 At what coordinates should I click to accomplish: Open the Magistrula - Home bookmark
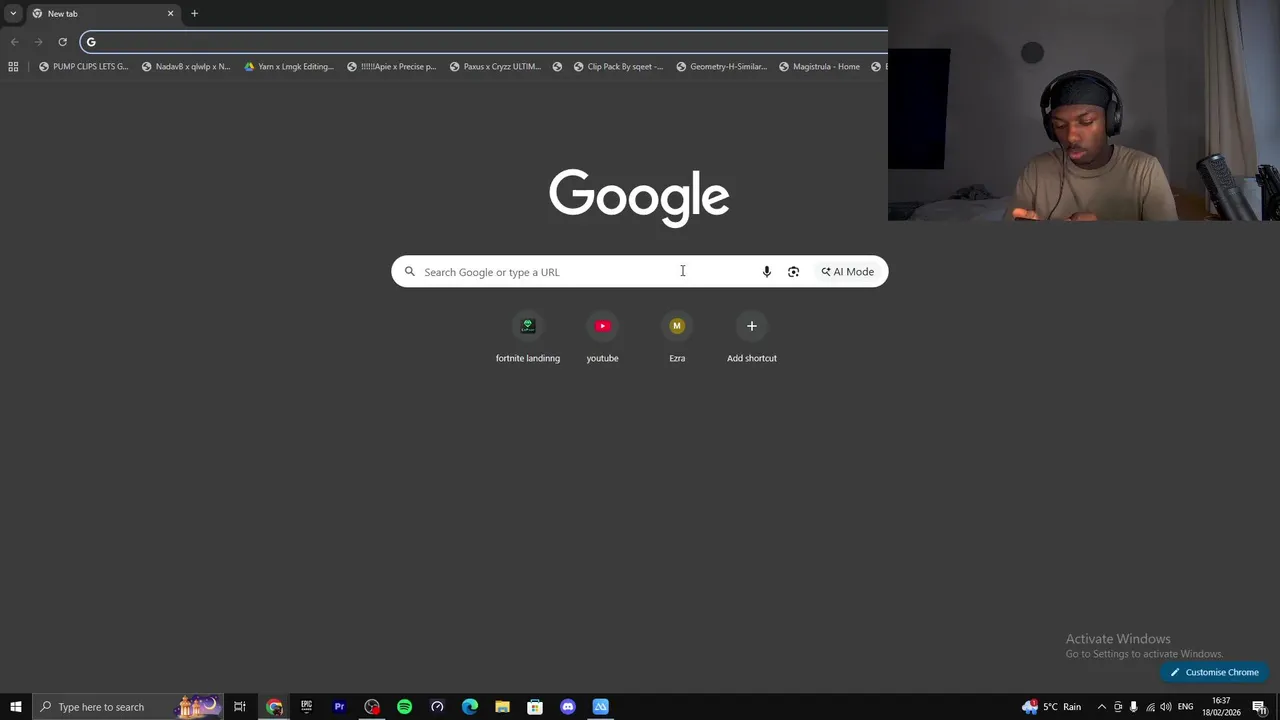pos(819,67)
